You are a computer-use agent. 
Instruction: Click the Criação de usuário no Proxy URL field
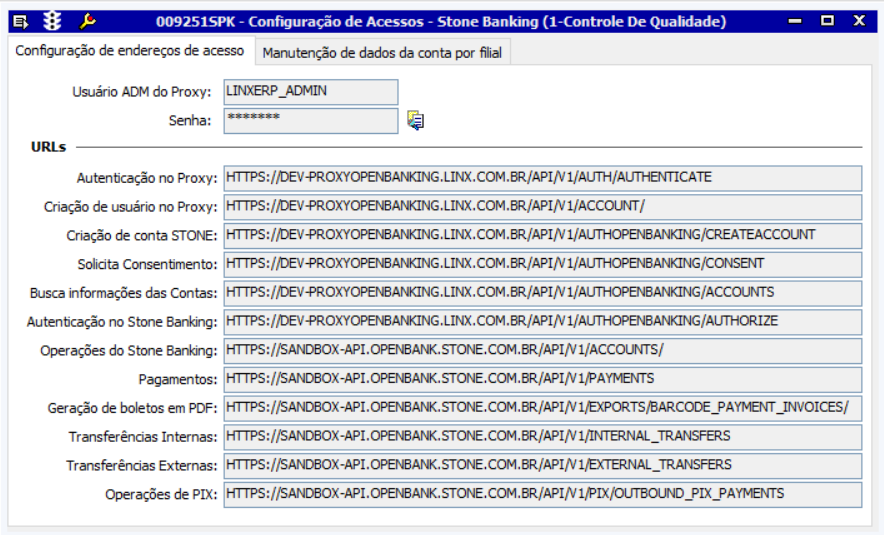coord(542,206)
